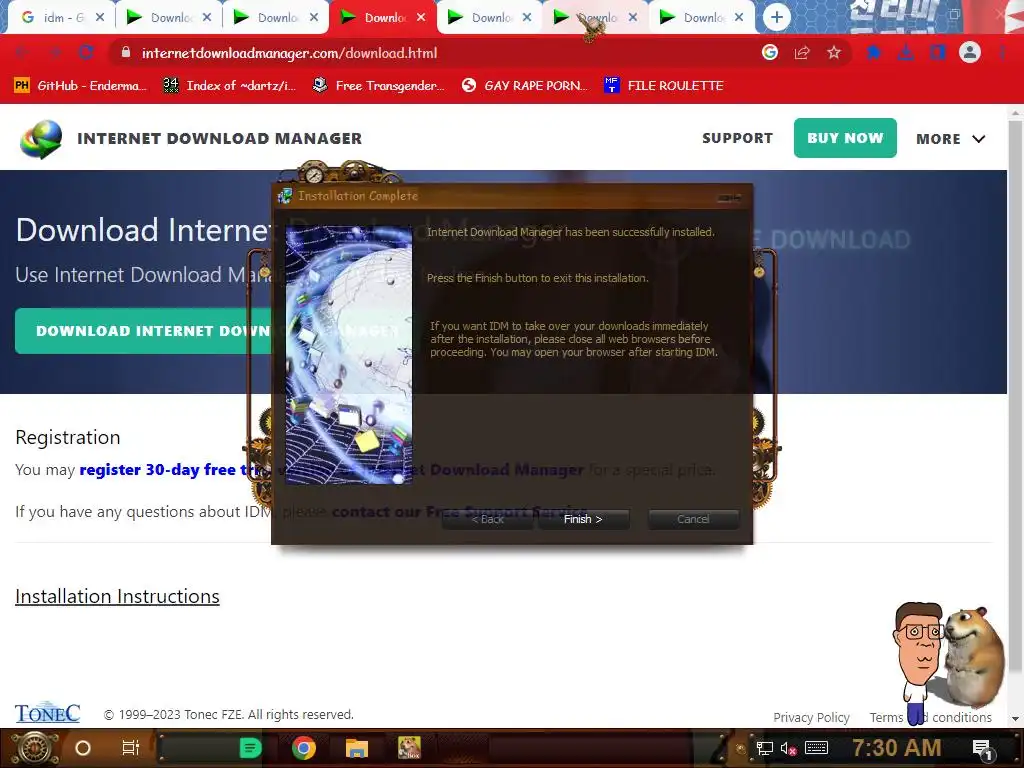Click 'Press the Finish button to exit this installation.' text

point(537,278)
